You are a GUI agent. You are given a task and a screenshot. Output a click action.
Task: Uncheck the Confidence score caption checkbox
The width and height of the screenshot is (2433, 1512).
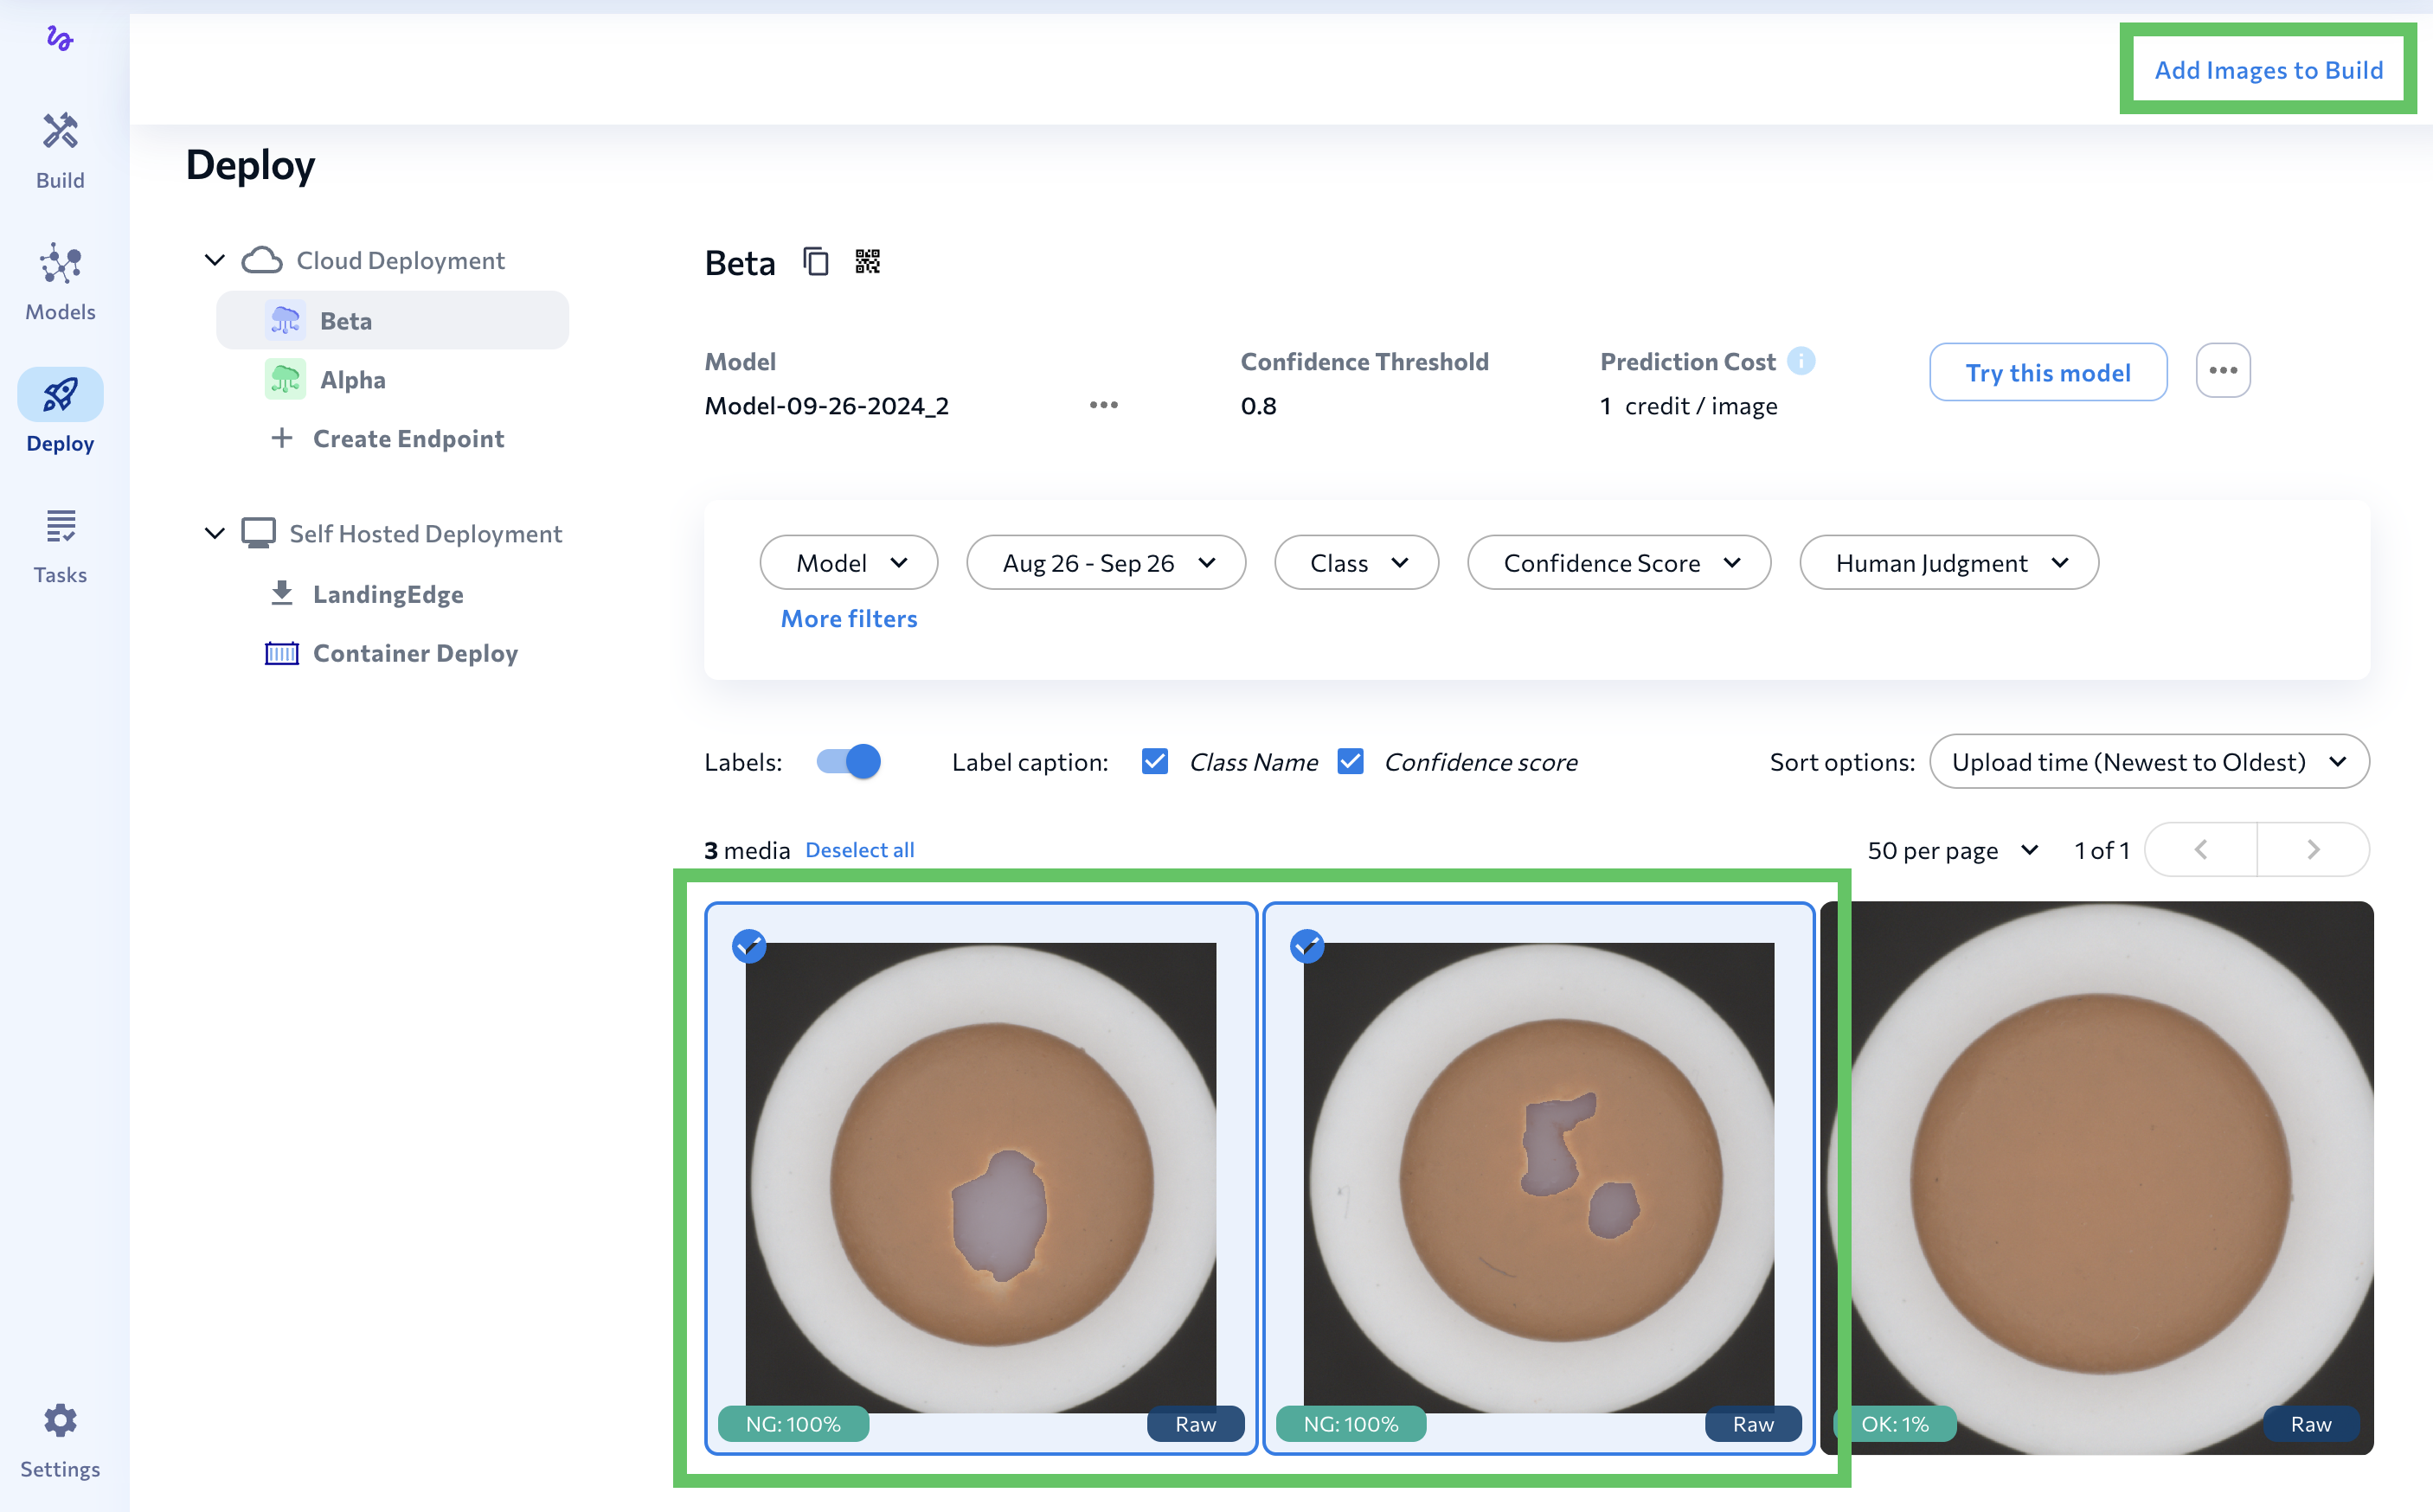pos(1350,762)
